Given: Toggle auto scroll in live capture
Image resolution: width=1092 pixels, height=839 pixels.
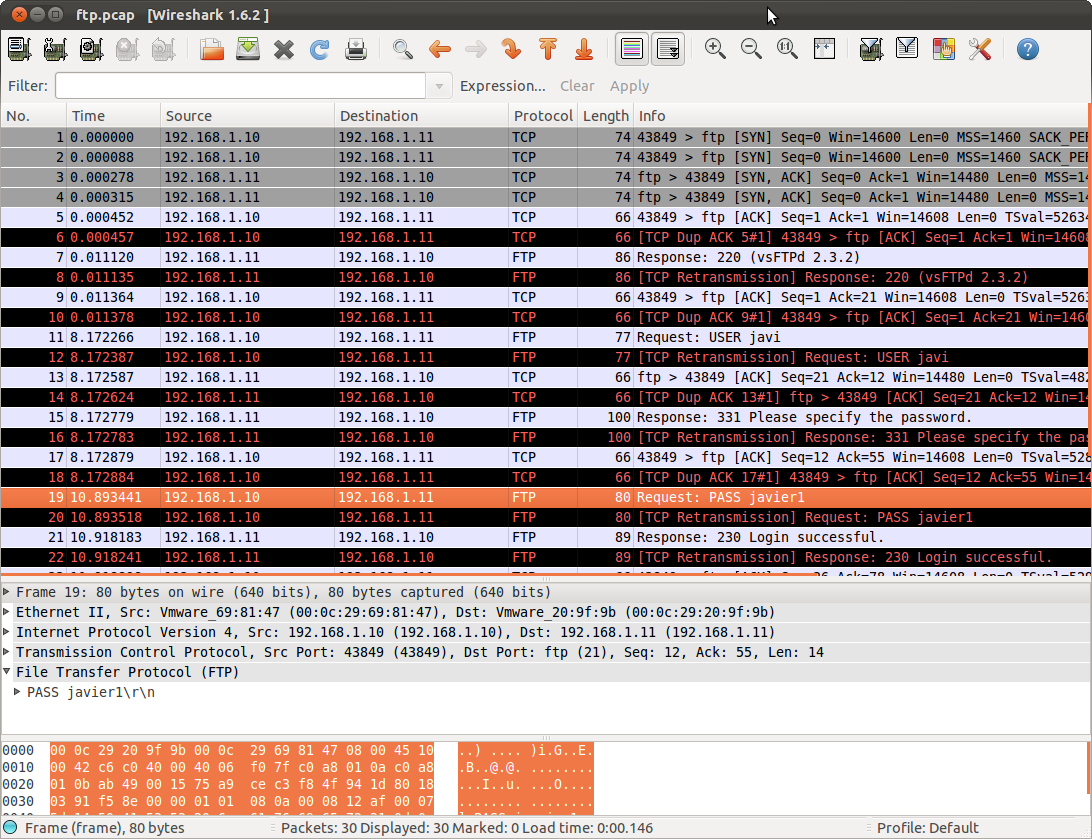Looking at the screenshot, I should click(x=667, y=48).
